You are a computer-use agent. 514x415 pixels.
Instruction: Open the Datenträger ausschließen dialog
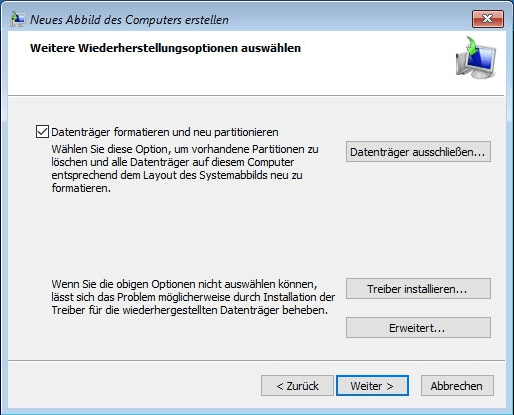[418, 152]
